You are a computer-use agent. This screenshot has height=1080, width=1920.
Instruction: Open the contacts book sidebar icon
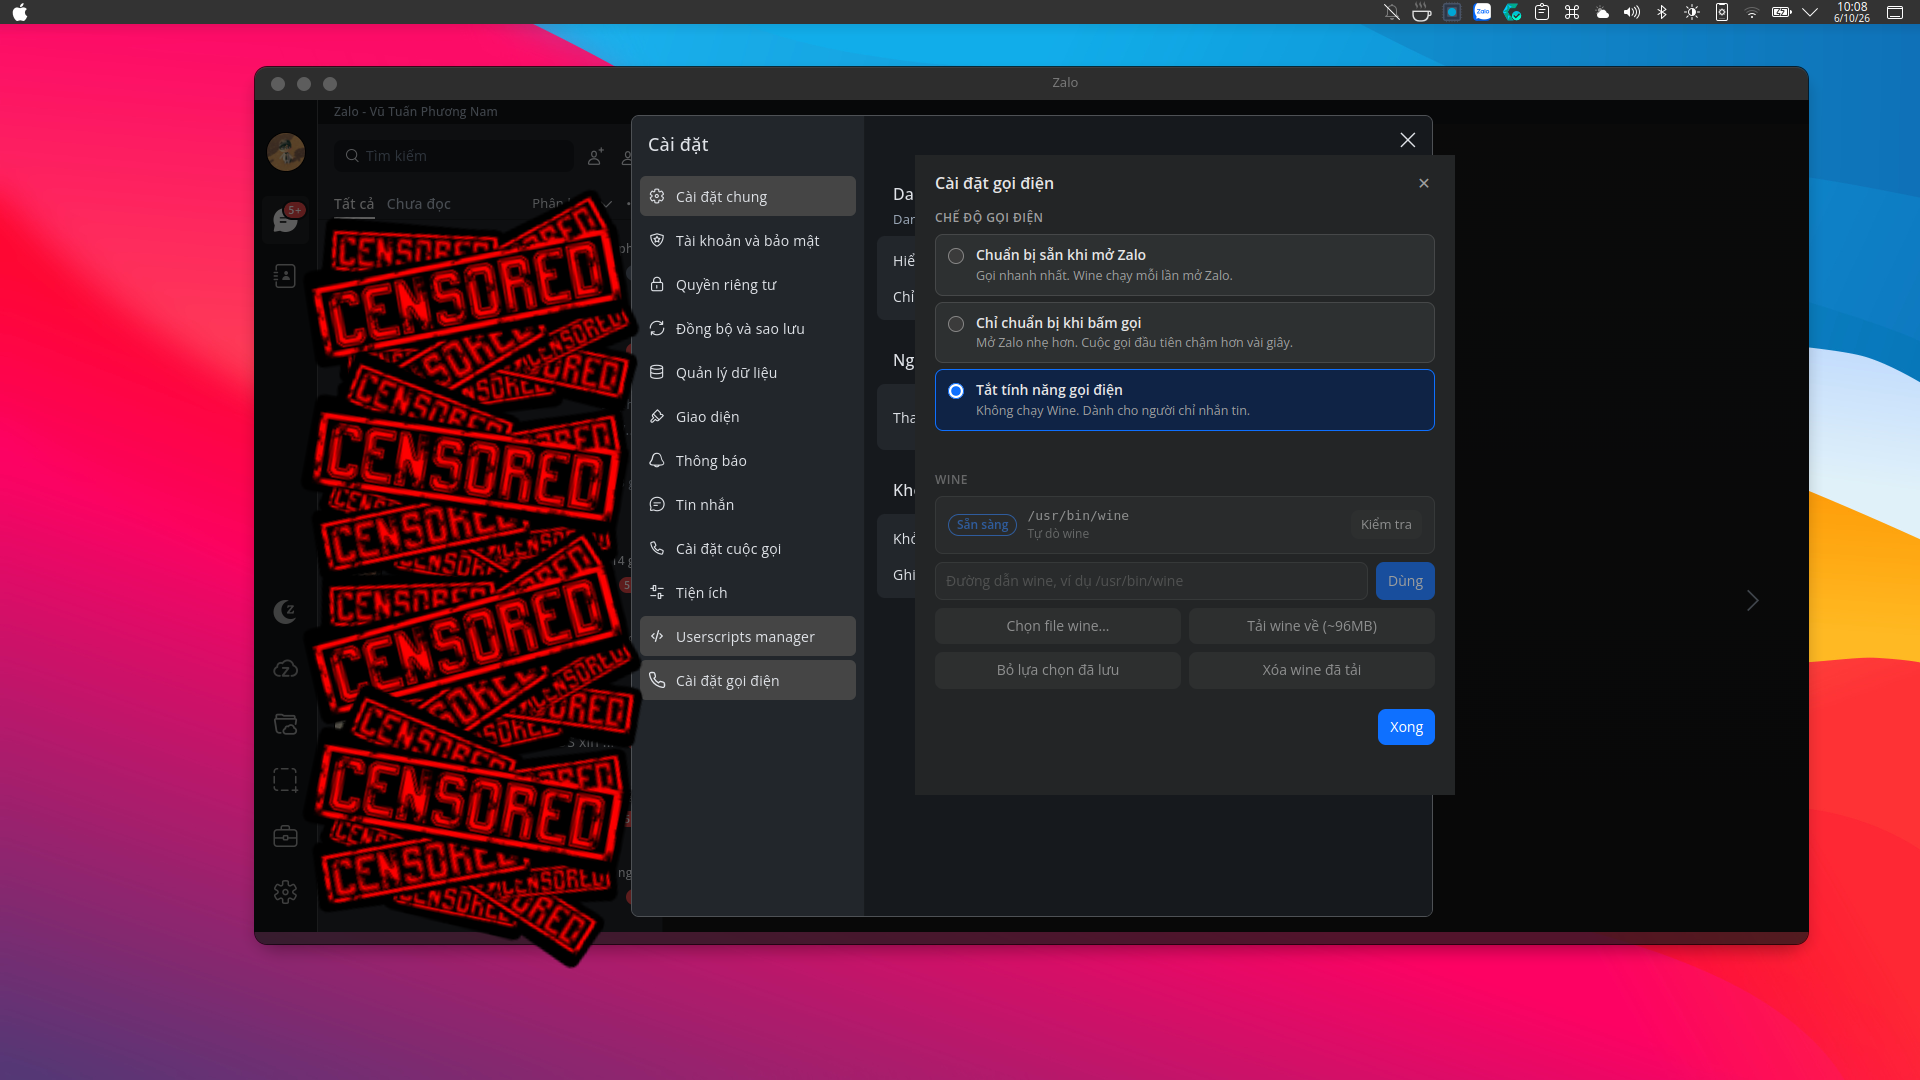pyautogui.click(x=285, y=276)
